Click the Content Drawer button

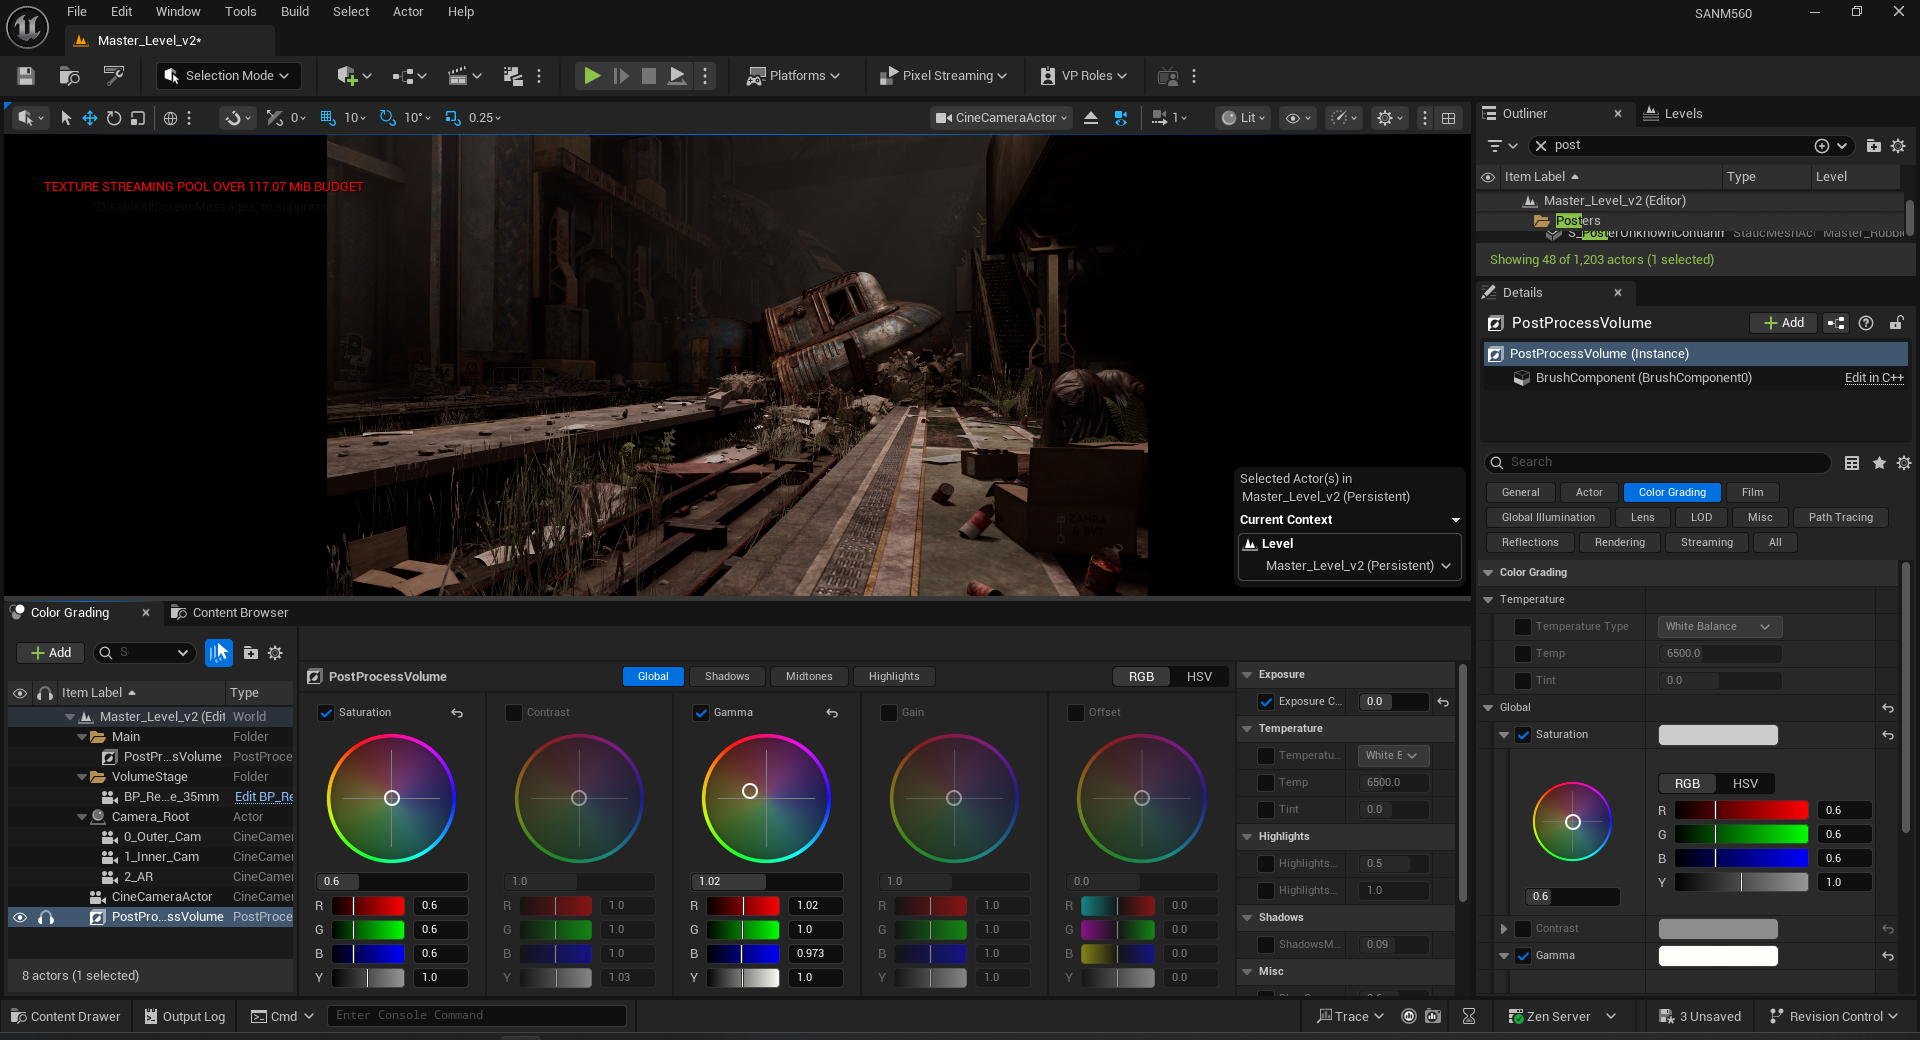(66, 1016)
